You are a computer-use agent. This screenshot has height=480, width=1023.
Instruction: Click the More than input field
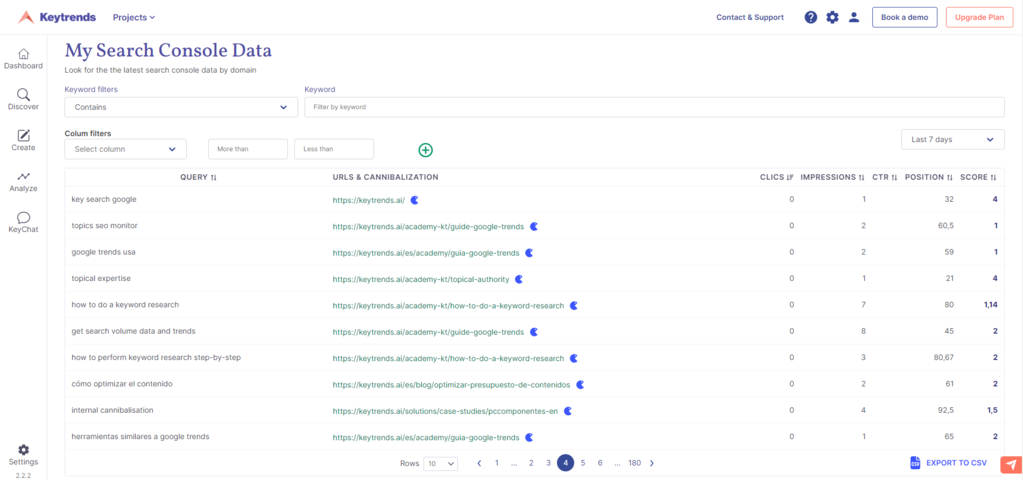click(248, 149)
